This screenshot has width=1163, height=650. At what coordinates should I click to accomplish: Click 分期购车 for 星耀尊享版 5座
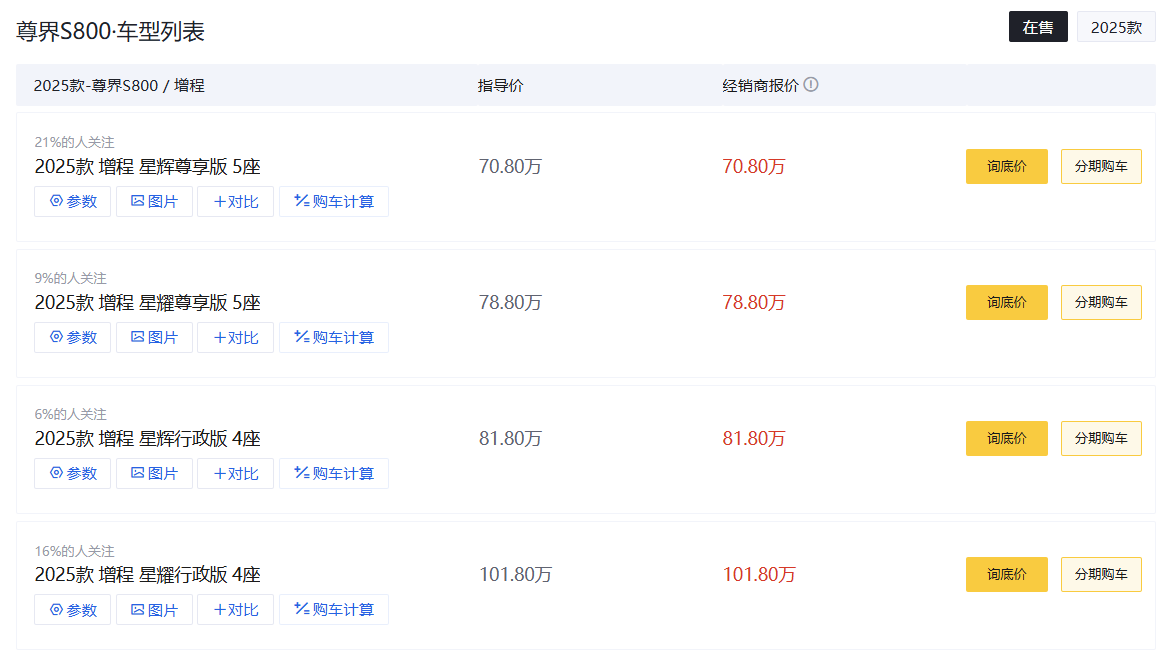coord(1101,303)
